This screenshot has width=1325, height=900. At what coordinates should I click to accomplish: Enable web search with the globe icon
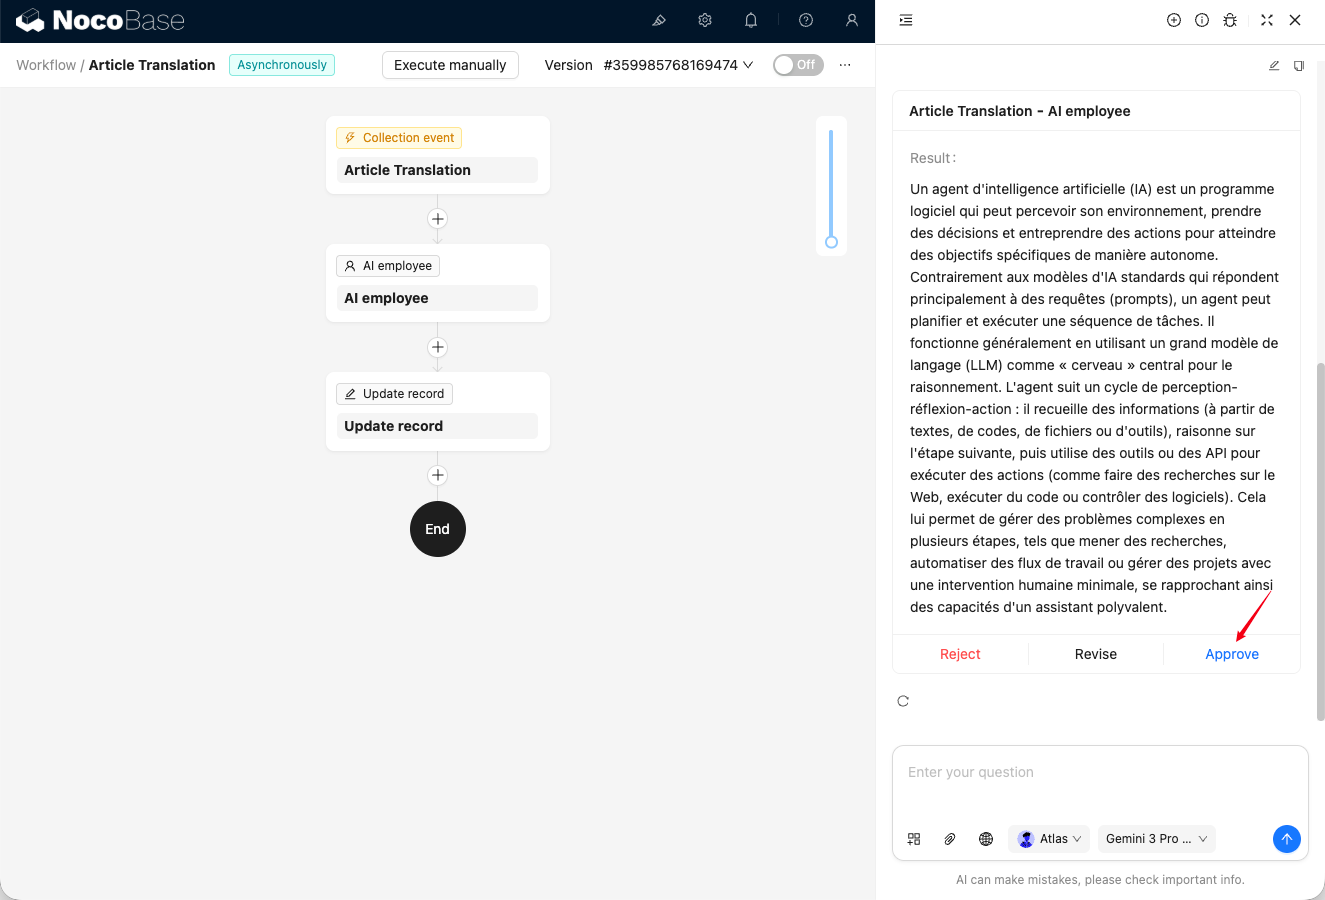pyautogui.click(x=986, y=839)
